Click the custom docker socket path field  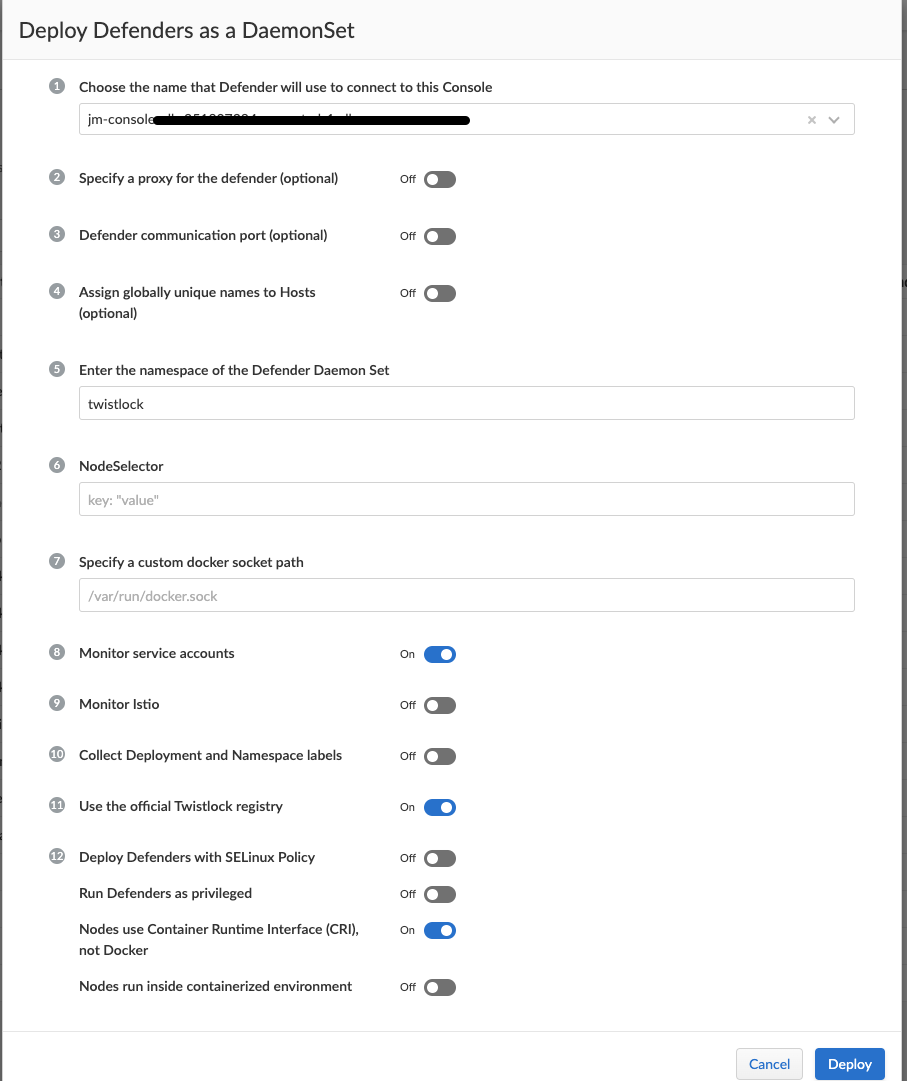click(x=466, y=594)
